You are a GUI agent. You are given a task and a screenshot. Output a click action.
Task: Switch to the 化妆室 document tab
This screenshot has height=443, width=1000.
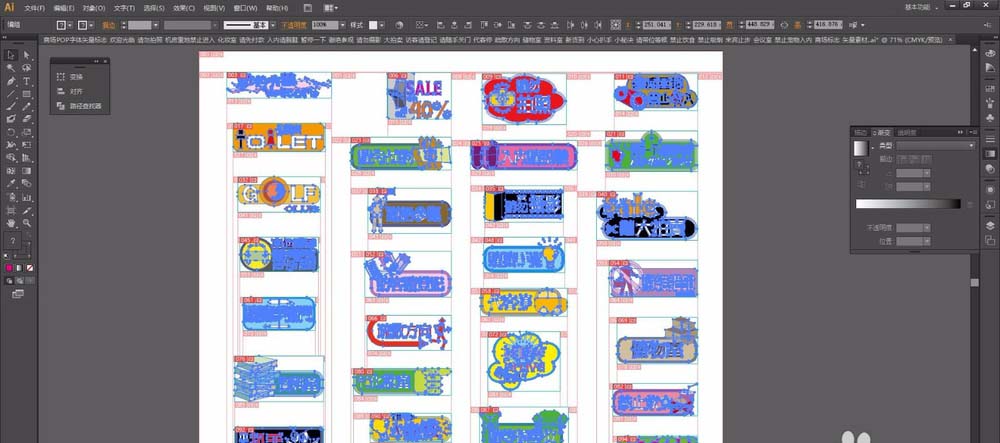click(x=226, y=40)
